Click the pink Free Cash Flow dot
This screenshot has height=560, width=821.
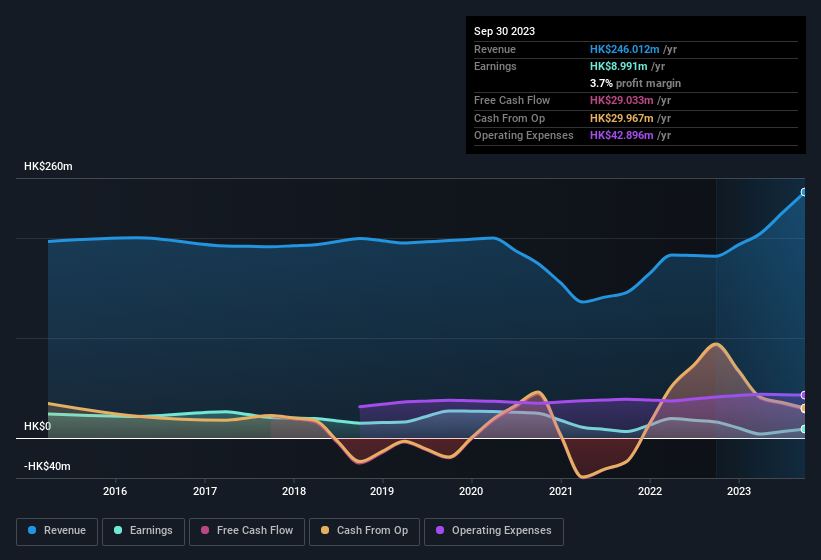click(x=205, y=531)
